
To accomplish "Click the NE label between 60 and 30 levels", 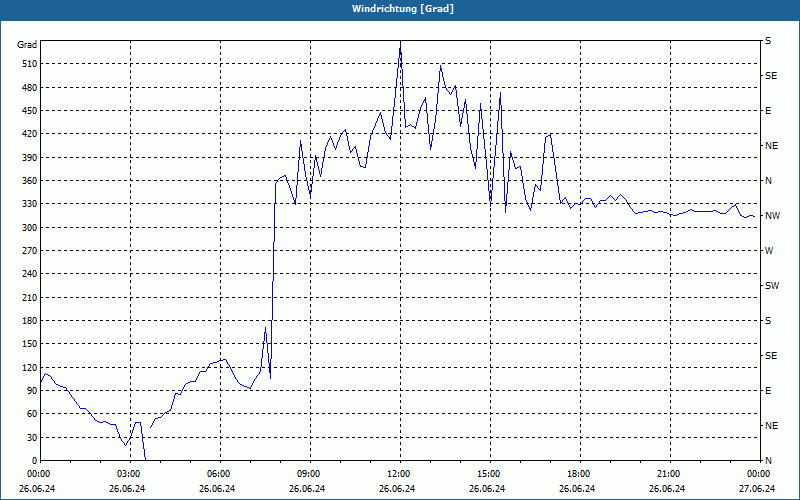I will point(771,426).
